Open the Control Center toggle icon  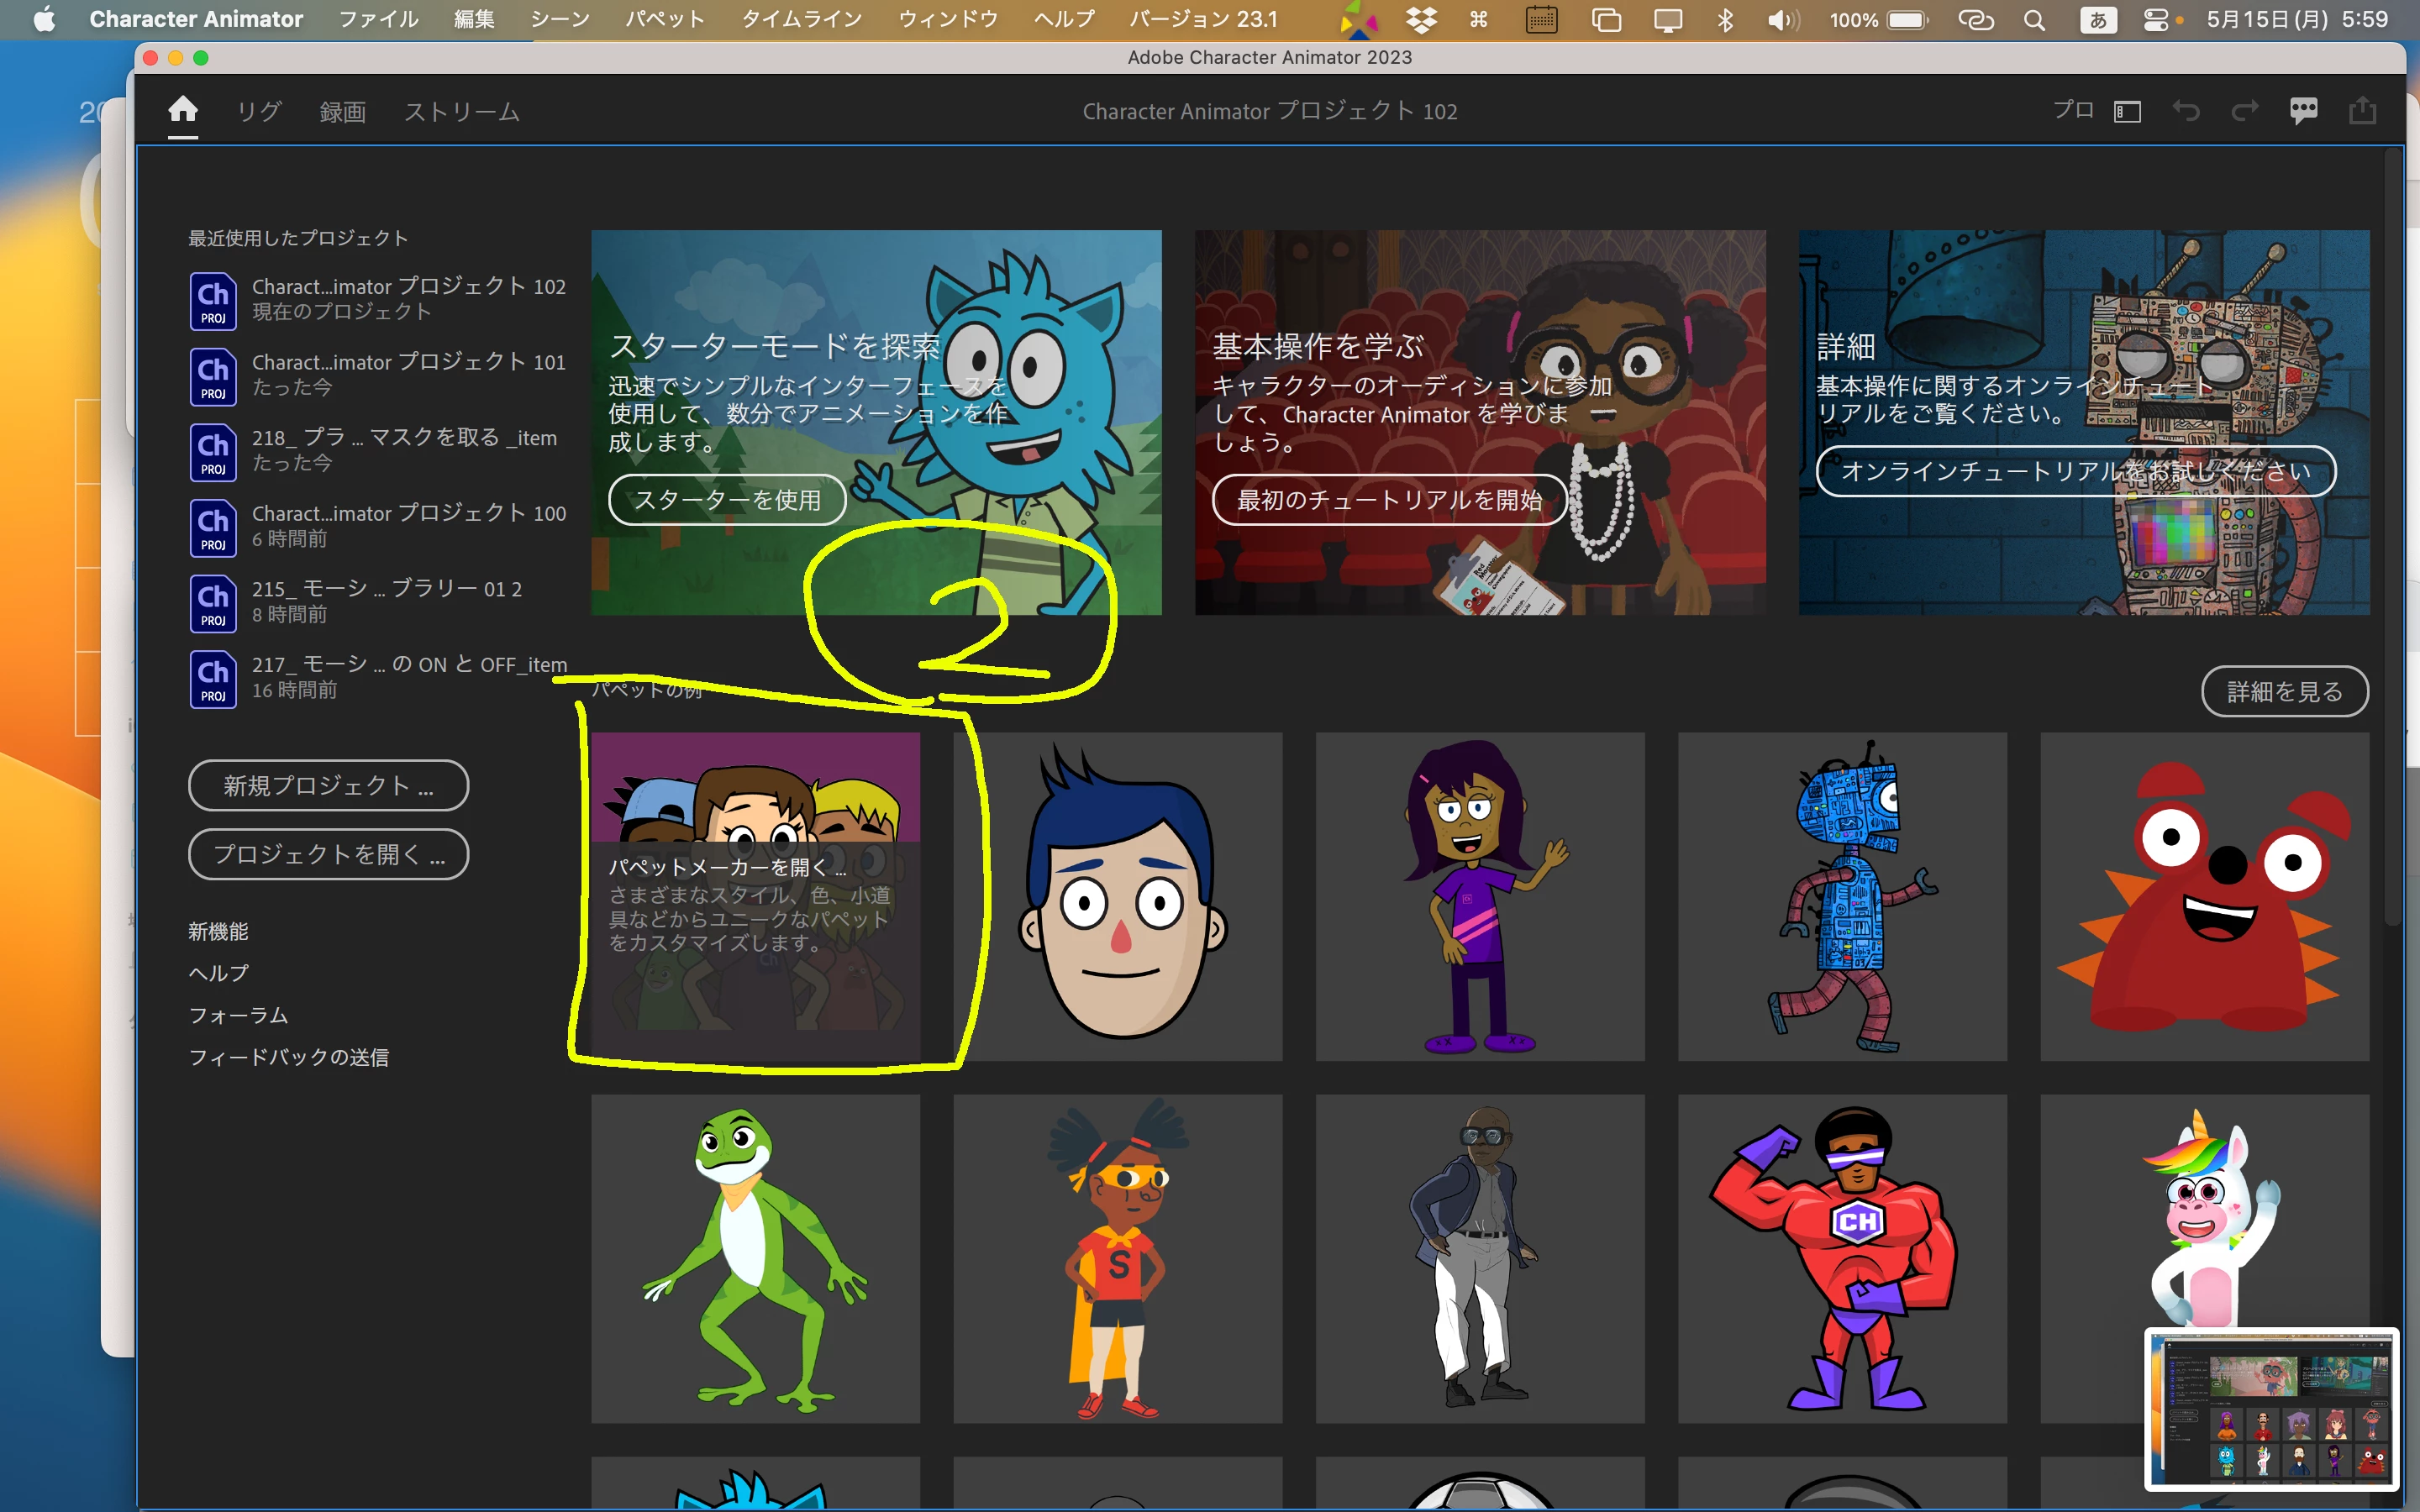pos(2156,20)
